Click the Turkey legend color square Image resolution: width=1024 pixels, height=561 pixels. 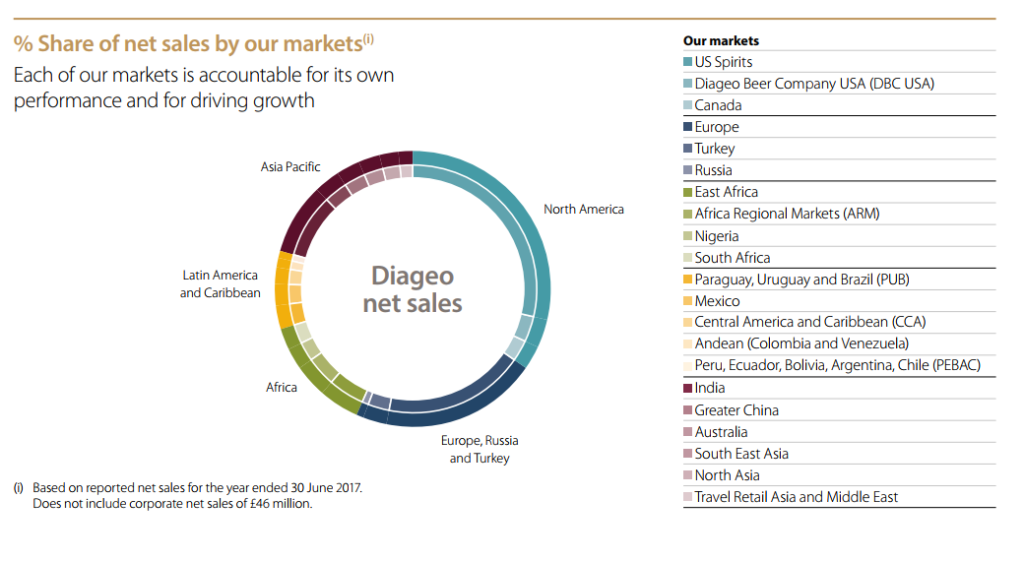[688, 149]
